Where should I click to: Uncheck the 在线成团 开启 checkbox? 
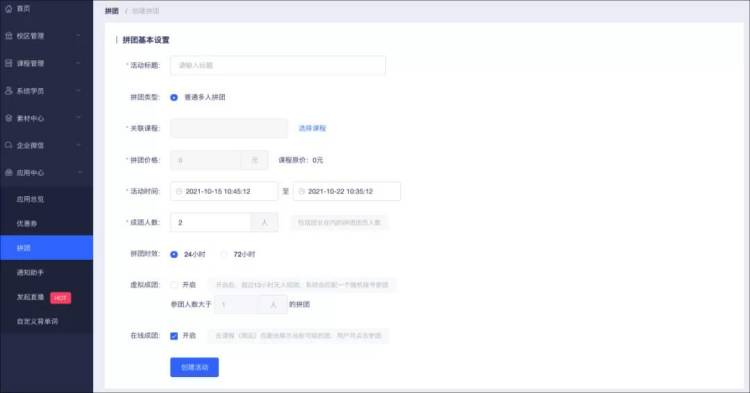174,336
